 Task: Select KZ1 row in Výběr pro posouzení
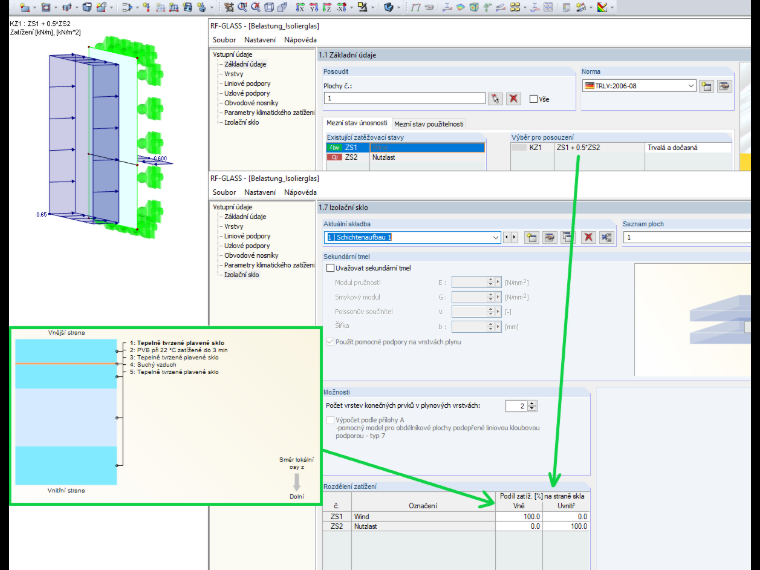621,147
